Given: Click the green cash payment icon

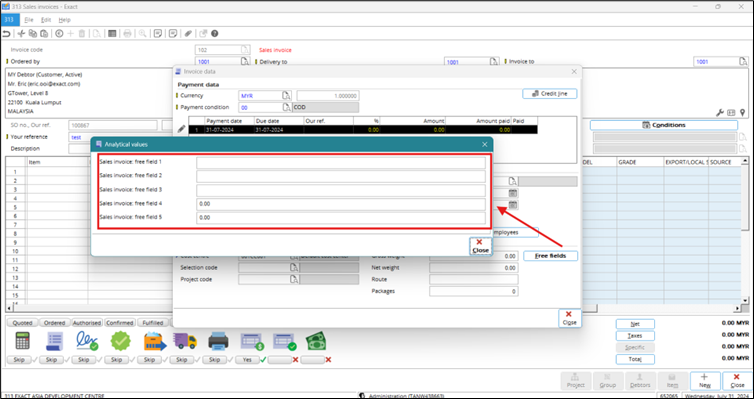Looking at the screenshot, I should pyautogui.click(x=316, y=341).
